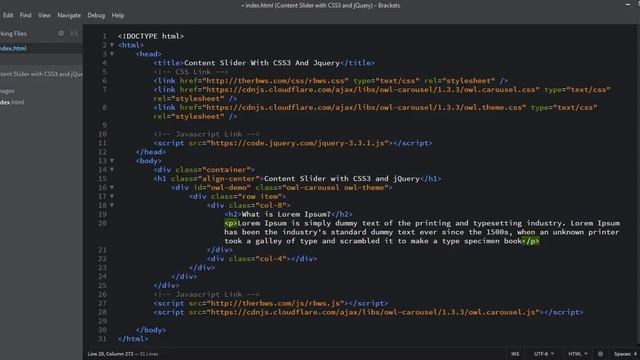640x360 pixels.
Task: Click the CSS Link comment on line 5
Action: click(x=191, y=72)
